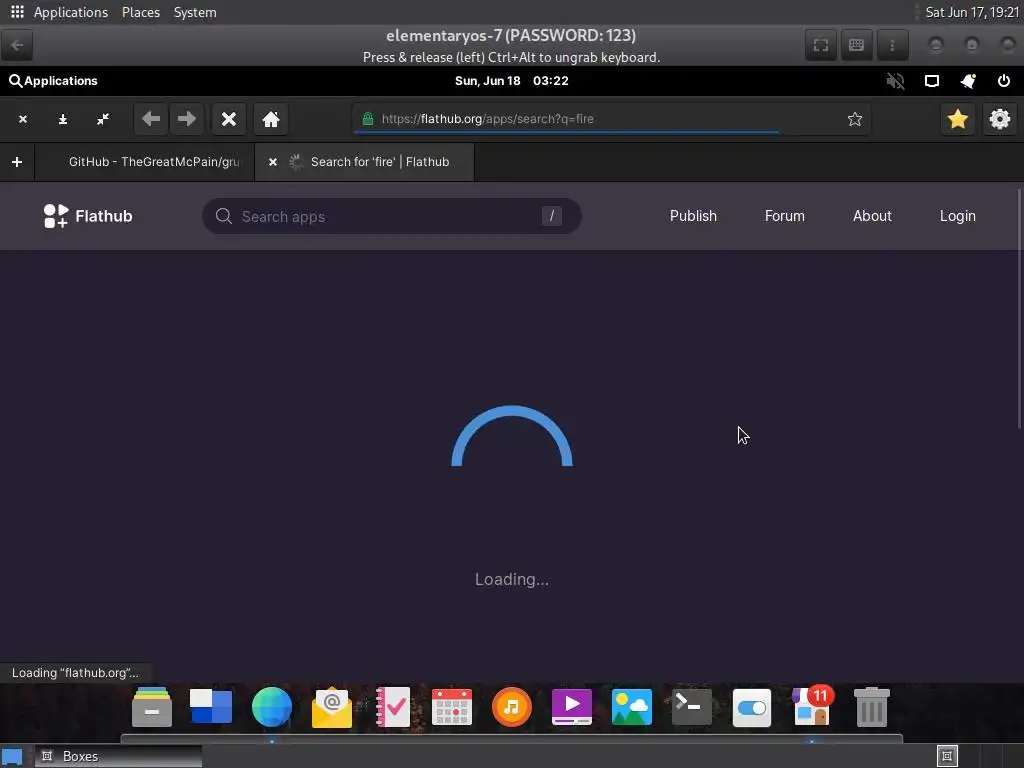Open the bookmarks gold star button
This screenshot has width=1024, height=768.
pyautogui.click(x=957, y=119)
